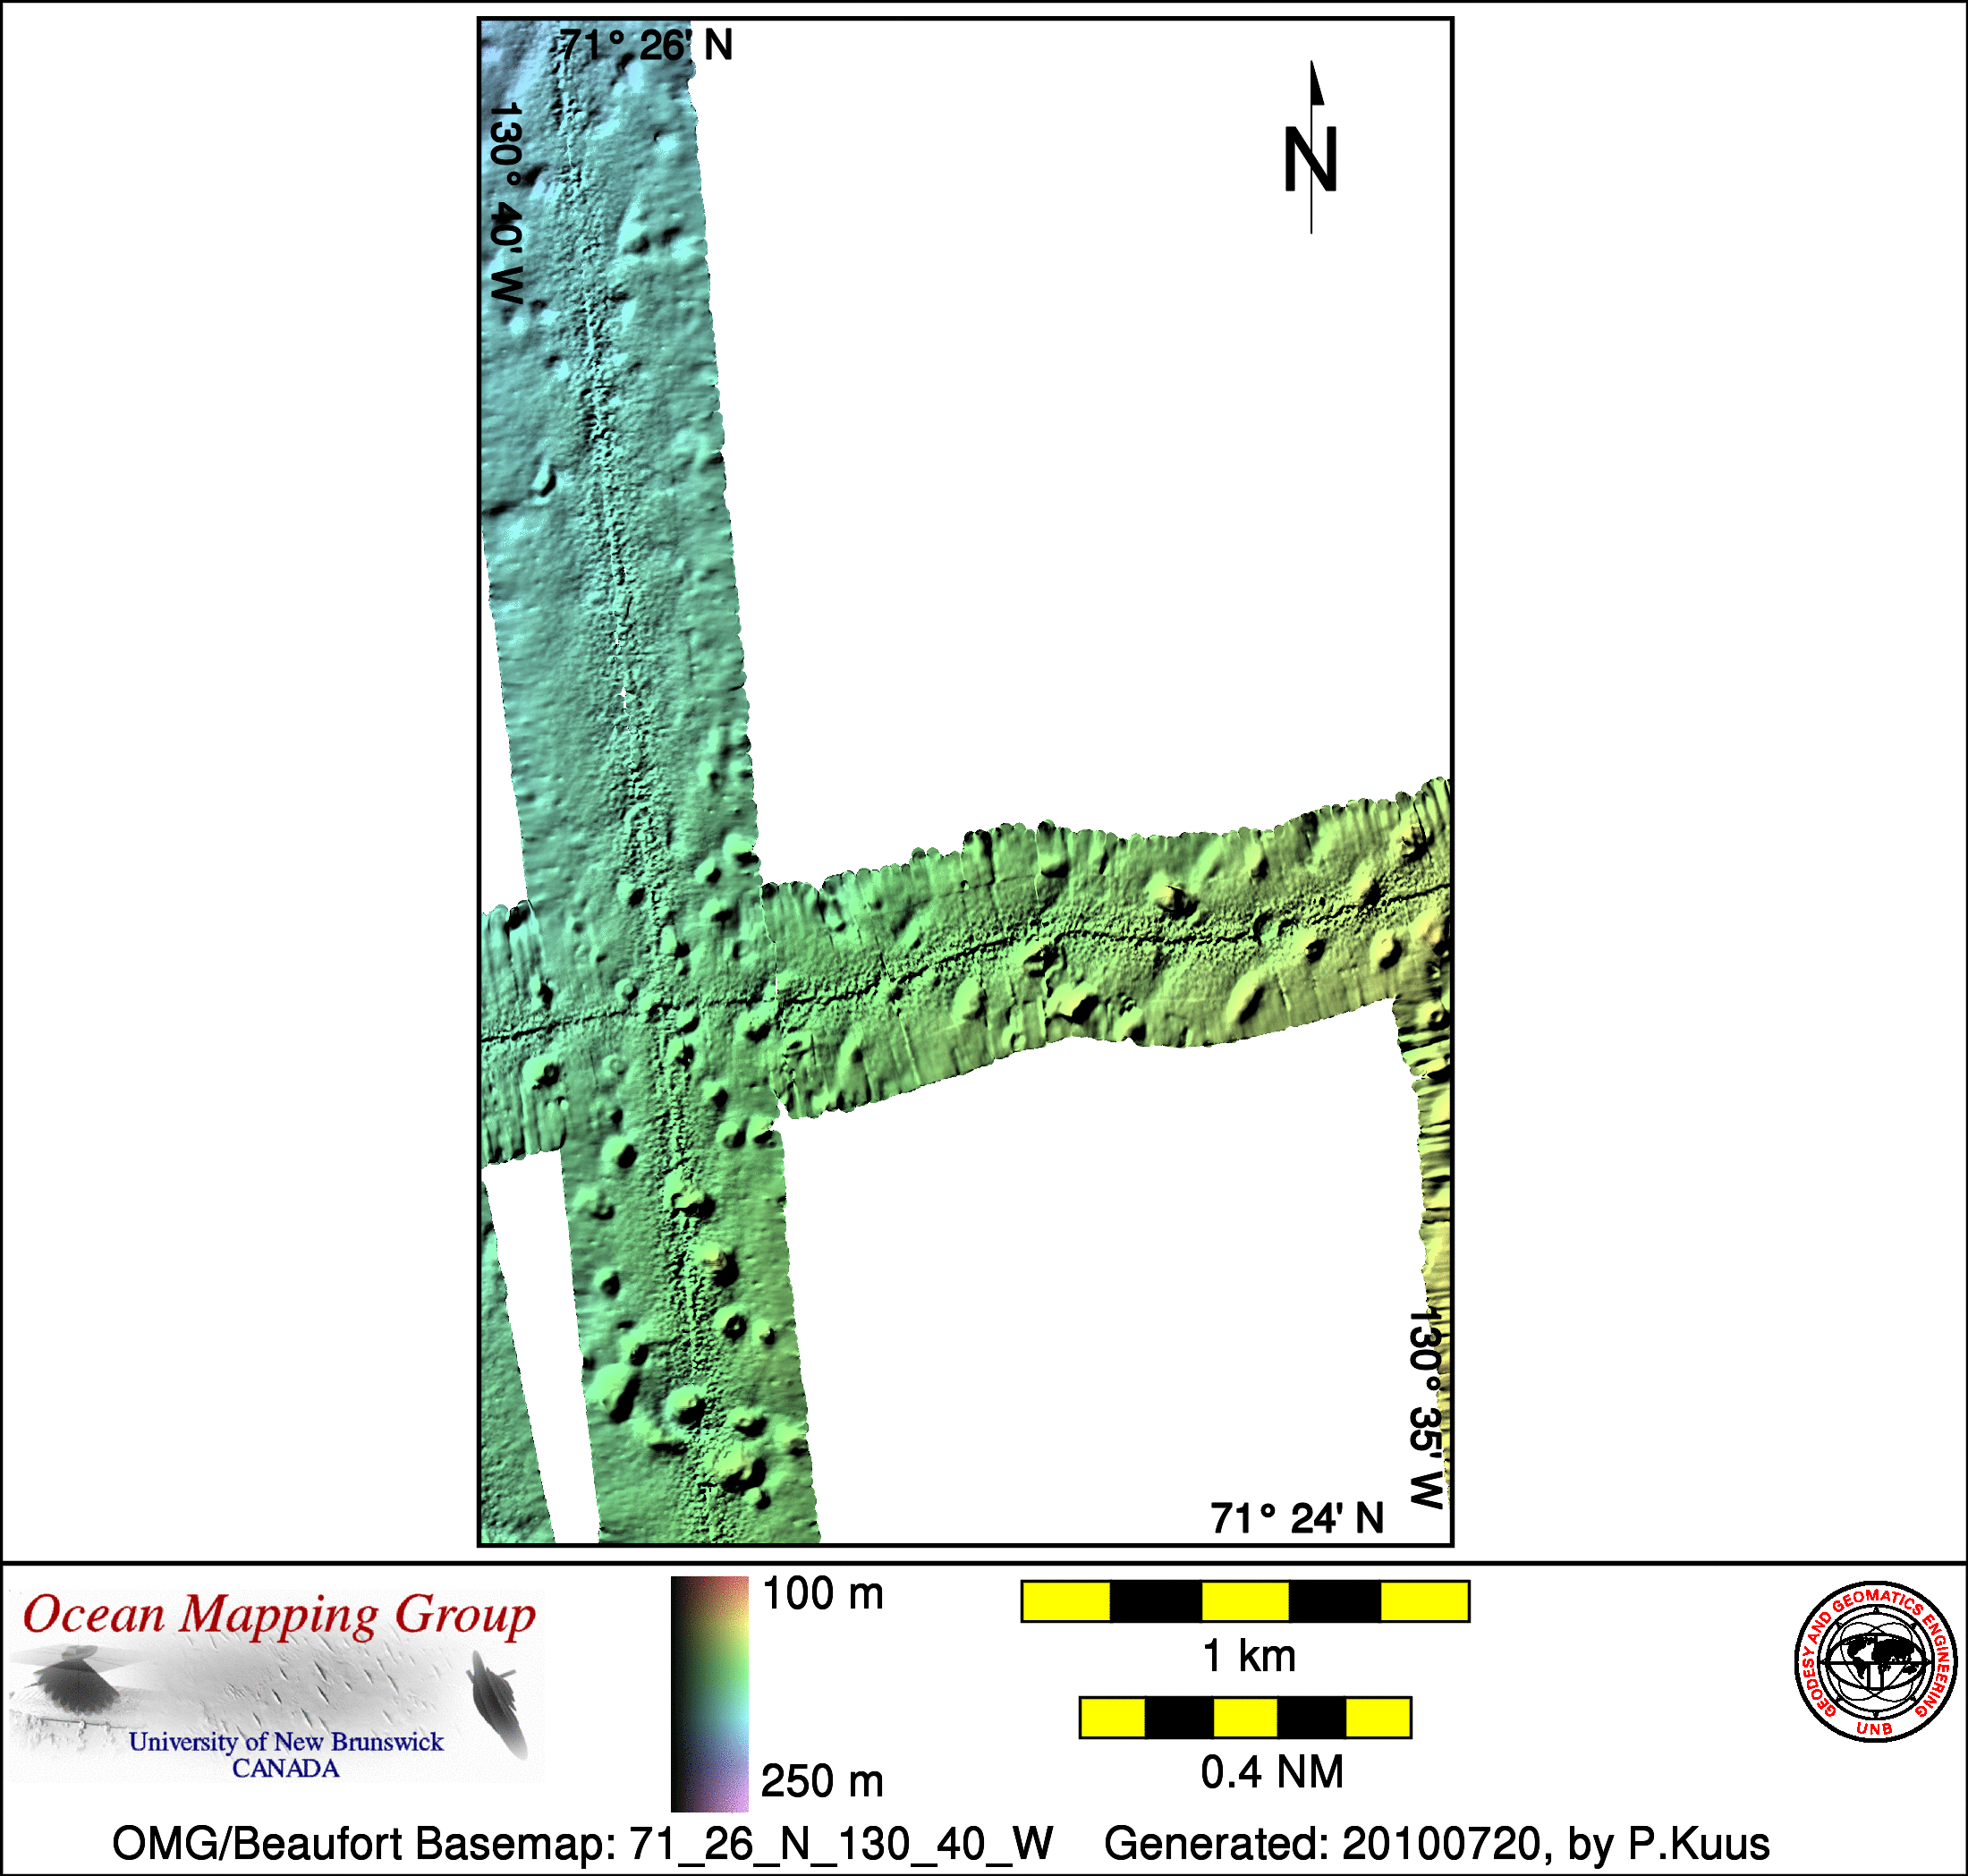
Task: Click the 1 km scale label
Action: click(1248, 1656)
